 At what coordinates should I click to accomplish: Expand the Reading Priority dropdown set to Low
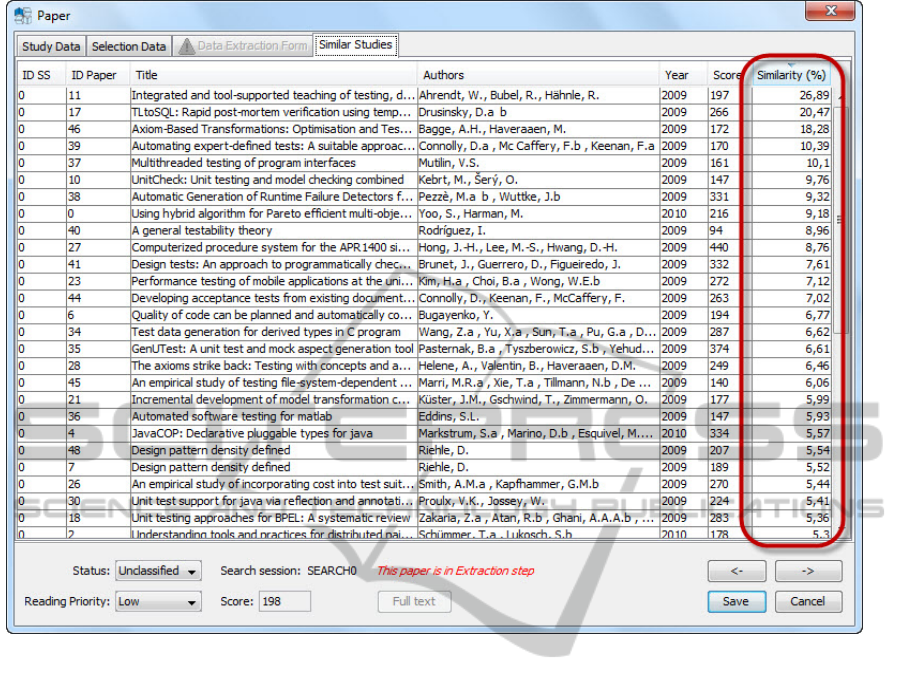point(158,602)
